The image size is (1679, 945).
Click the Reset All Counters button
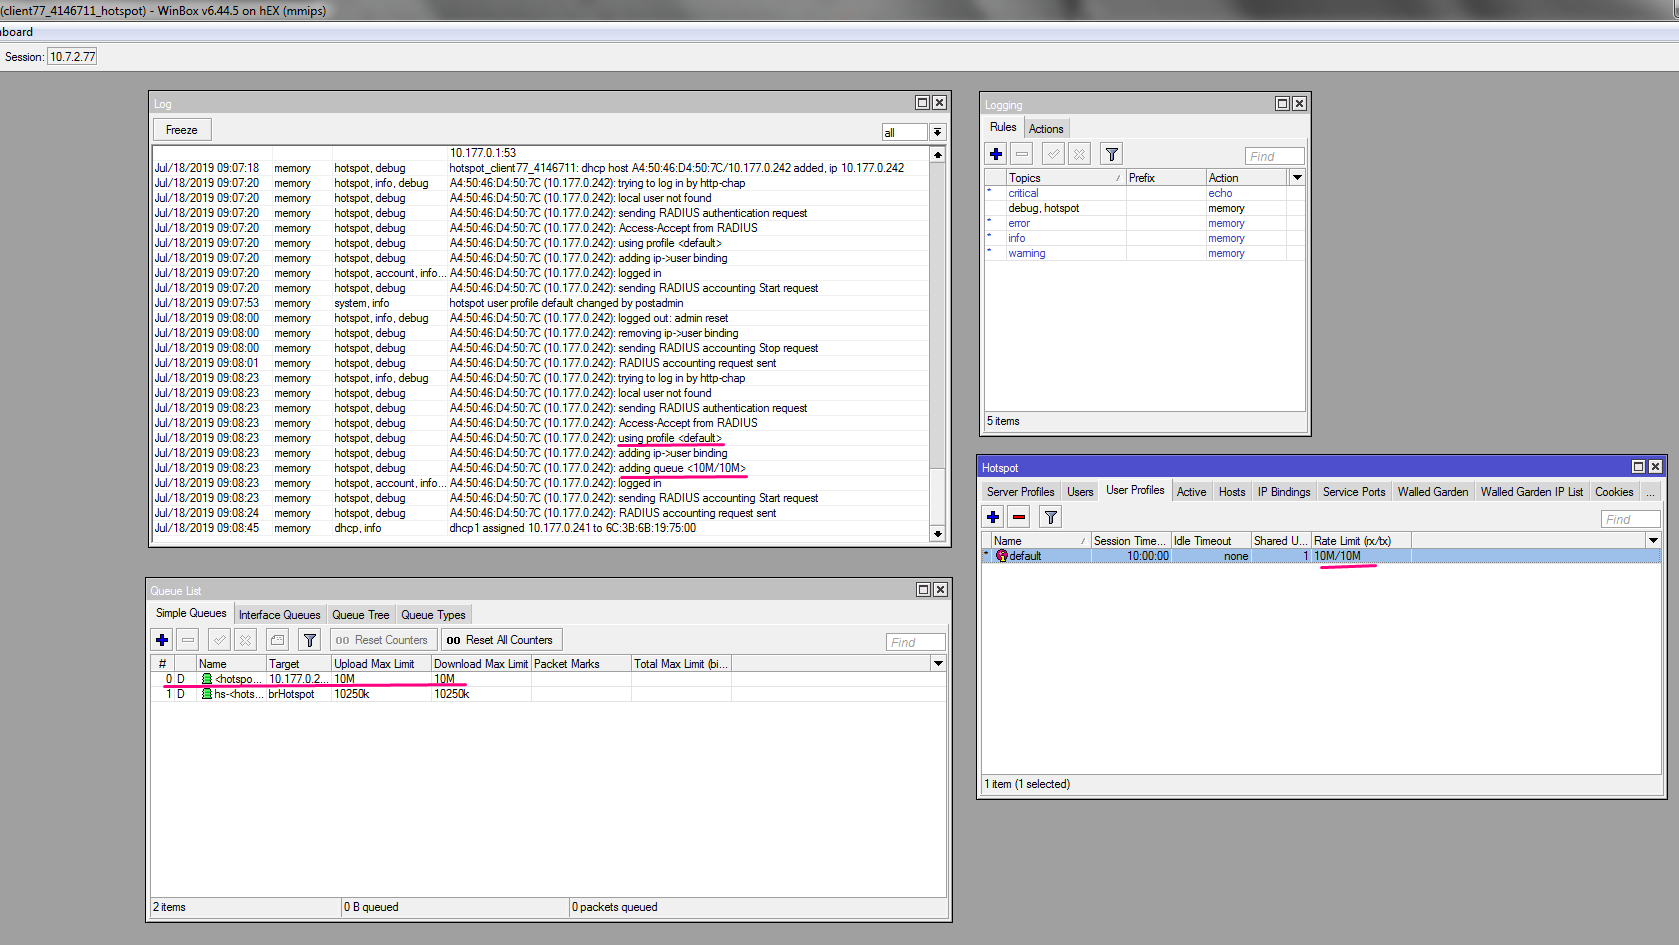pos(500,640)
